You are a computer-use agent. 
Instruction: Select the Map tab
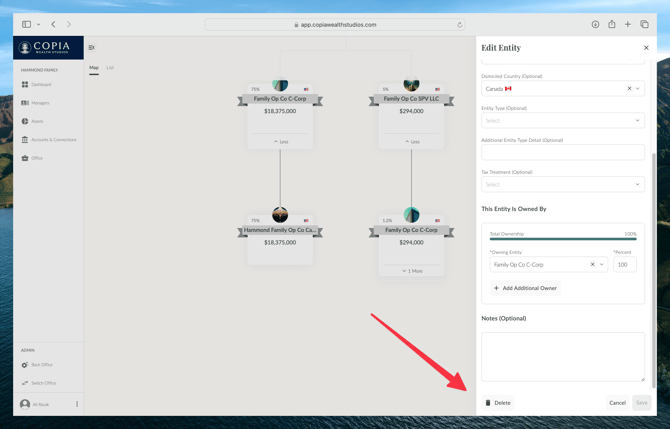(x=94, y=68)
